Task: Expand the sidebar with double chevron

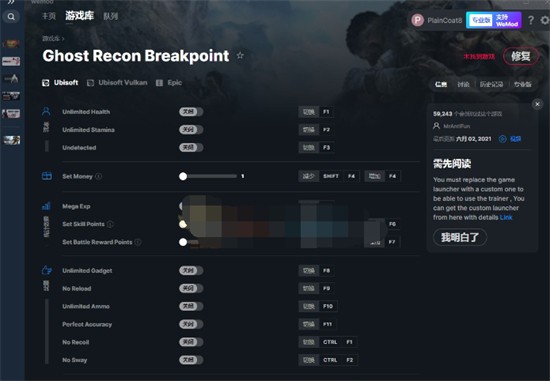Action: click(x=11, y=2)
